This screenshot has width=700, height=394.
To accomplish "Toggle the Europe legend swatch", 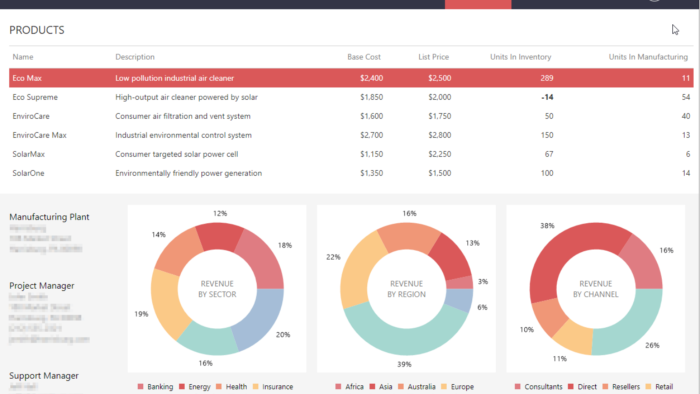I will (444, 386).
